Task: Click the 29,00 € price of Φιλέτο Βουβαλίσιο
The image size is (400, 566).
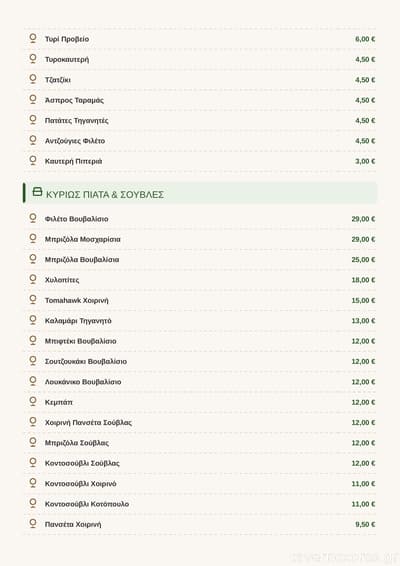Action: [x=363, y=219]
